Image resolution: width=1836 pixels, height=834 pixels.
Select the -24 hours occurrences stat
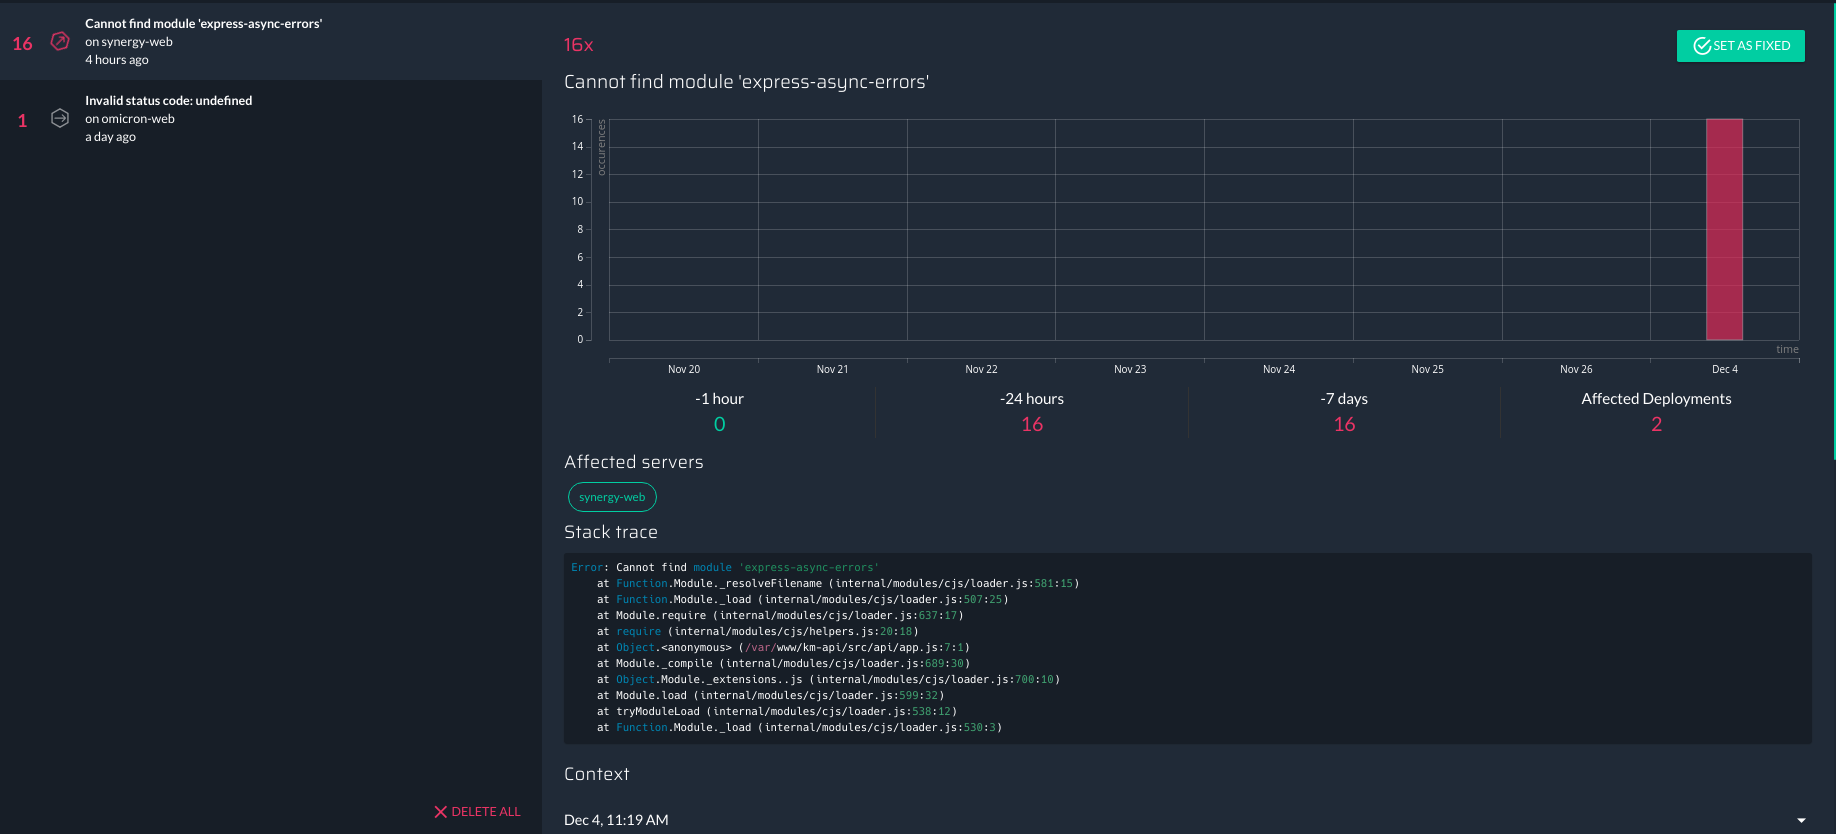tap(1032, 412)
